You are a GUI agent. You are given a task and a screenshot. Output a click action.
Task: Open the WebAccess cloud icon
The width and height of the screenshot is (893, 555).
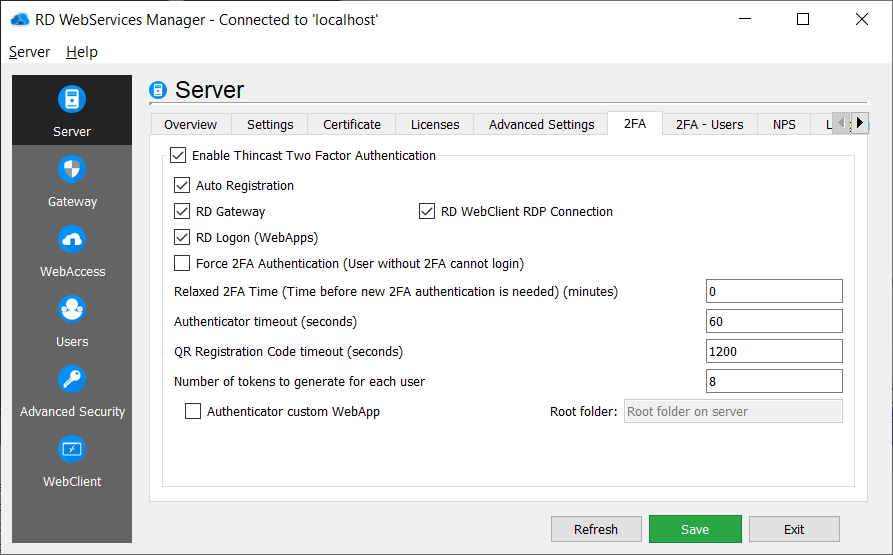coord(72,239)
